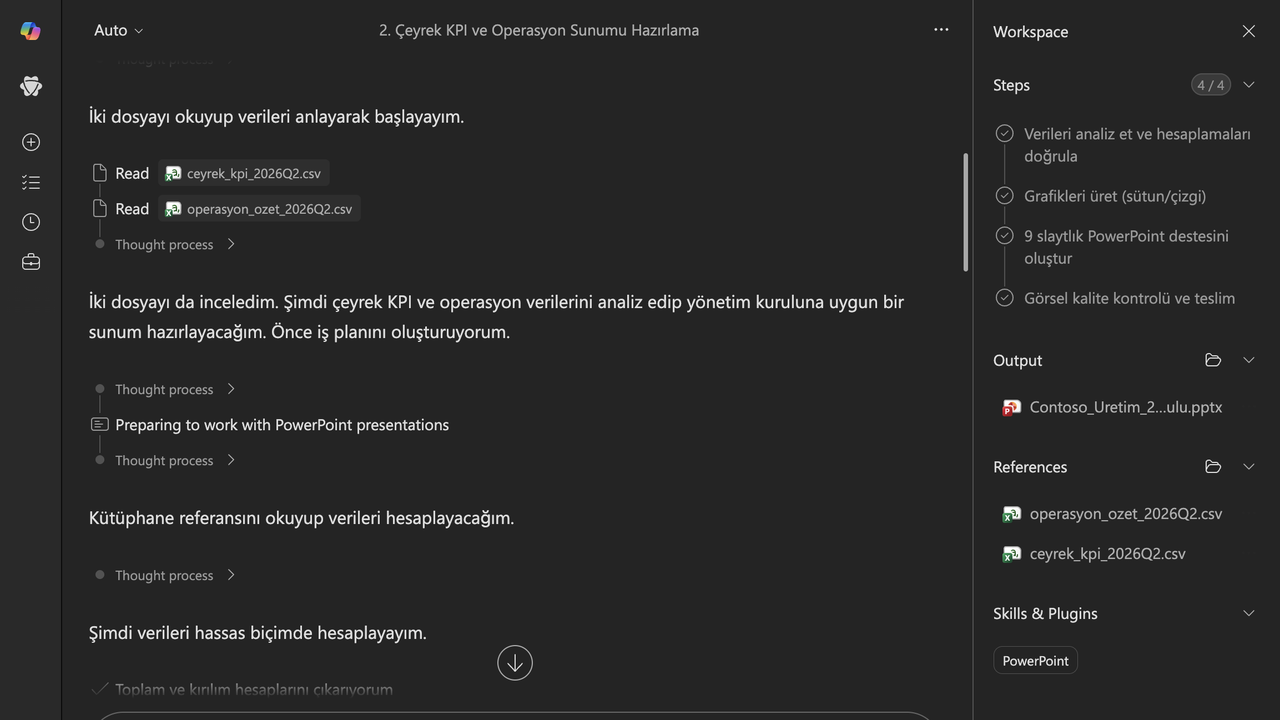Click check circle for Verileri analiz et step
This screenshot has width=1280, height=720.
tap(1005, 134)
